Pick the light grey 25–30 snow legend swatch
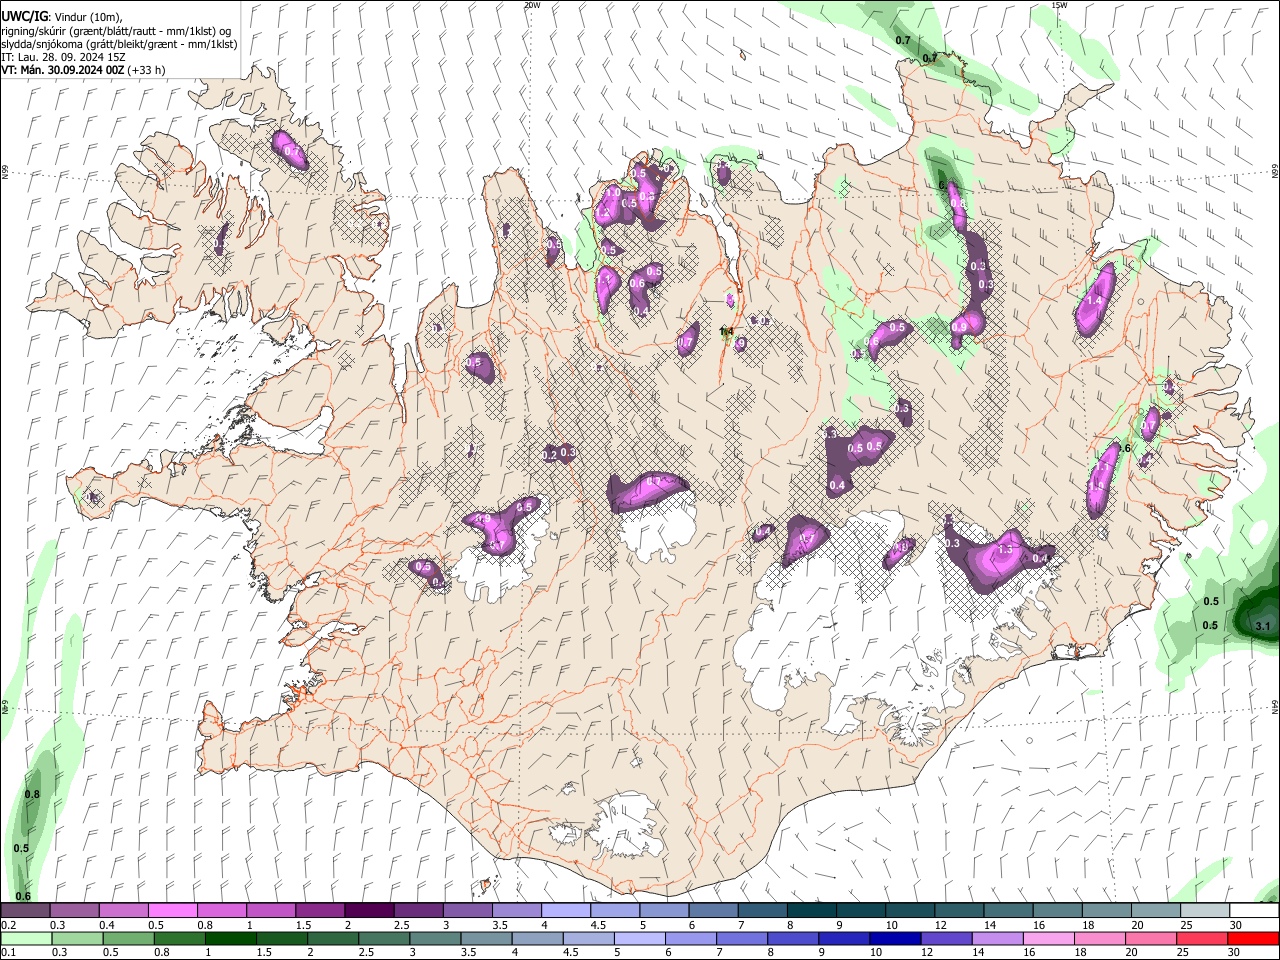 click(x=1204, y=911)
